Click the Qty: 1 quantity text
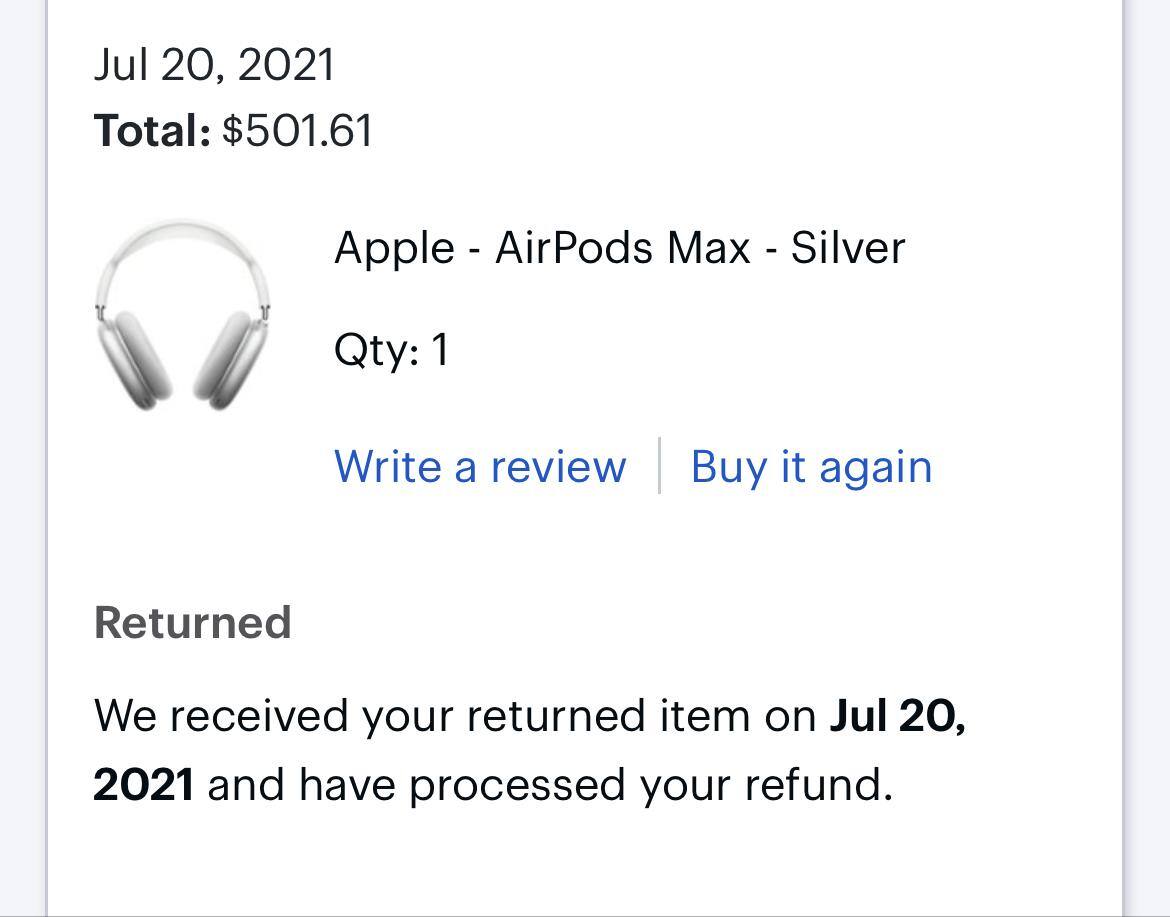The width and height of the screenshot is (1170, 917). pos(392,350)
